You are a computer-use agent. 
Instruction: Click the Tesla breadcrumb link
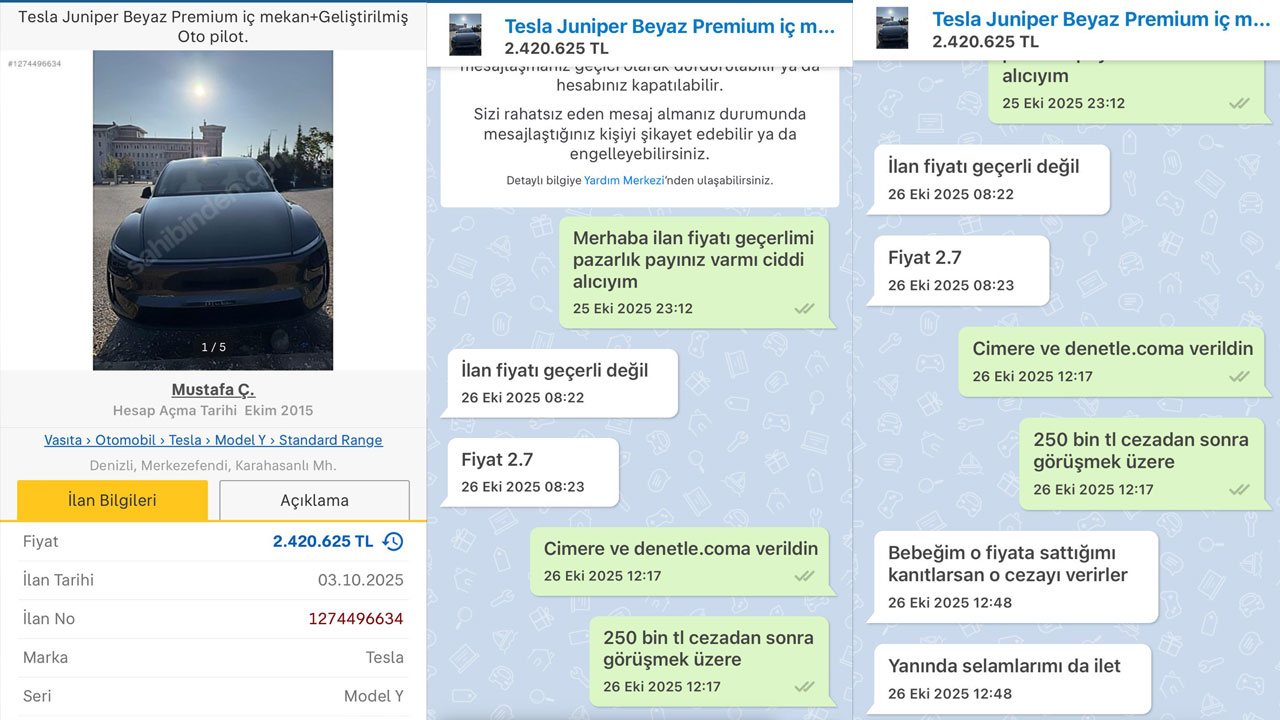click(x=184, y=440)
